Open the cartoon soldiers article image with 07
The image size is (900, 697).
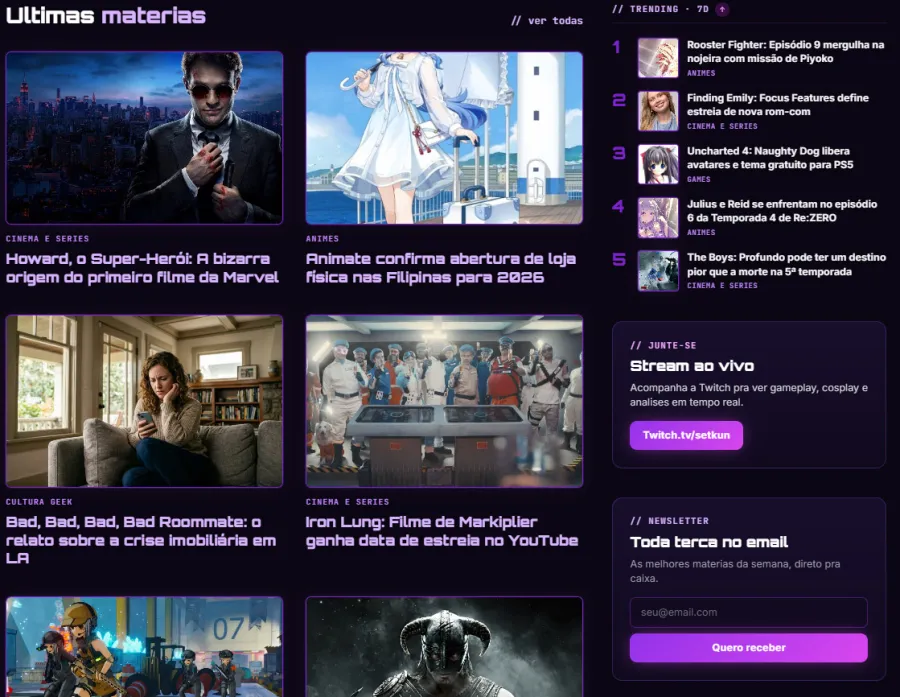[x=144, y=647]
